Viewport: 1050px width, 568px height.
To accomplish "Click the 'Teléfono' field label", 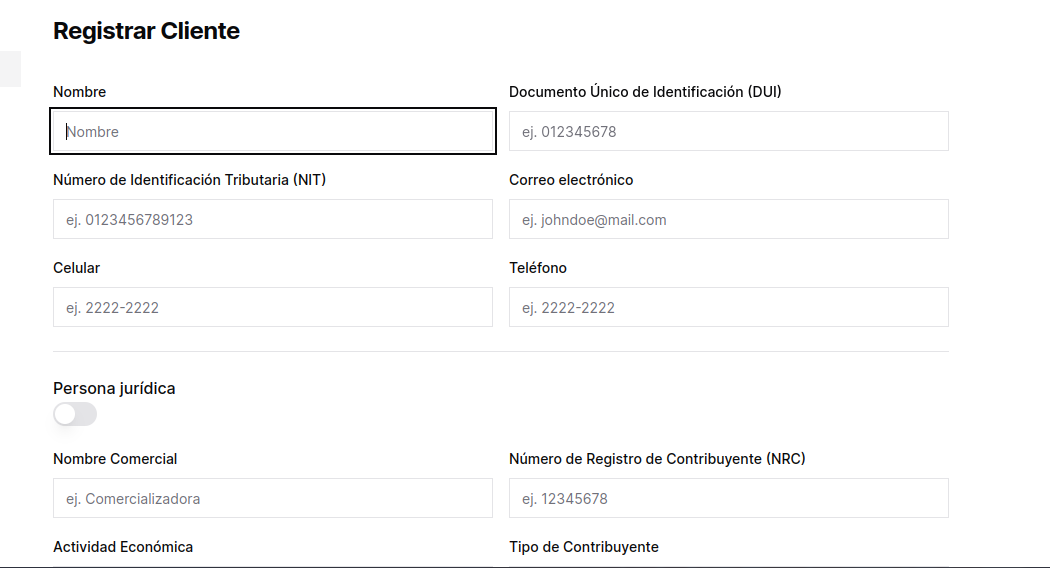I will pos(538,268).
